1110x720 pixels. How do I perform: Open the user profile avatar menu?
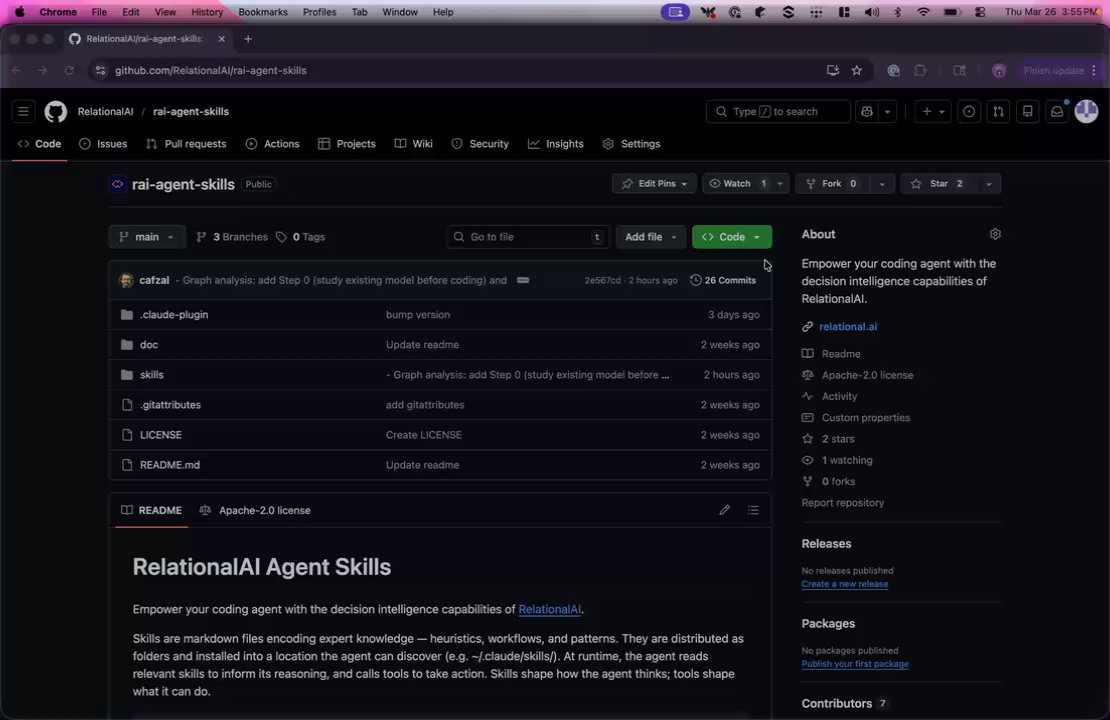[1086, 111]
